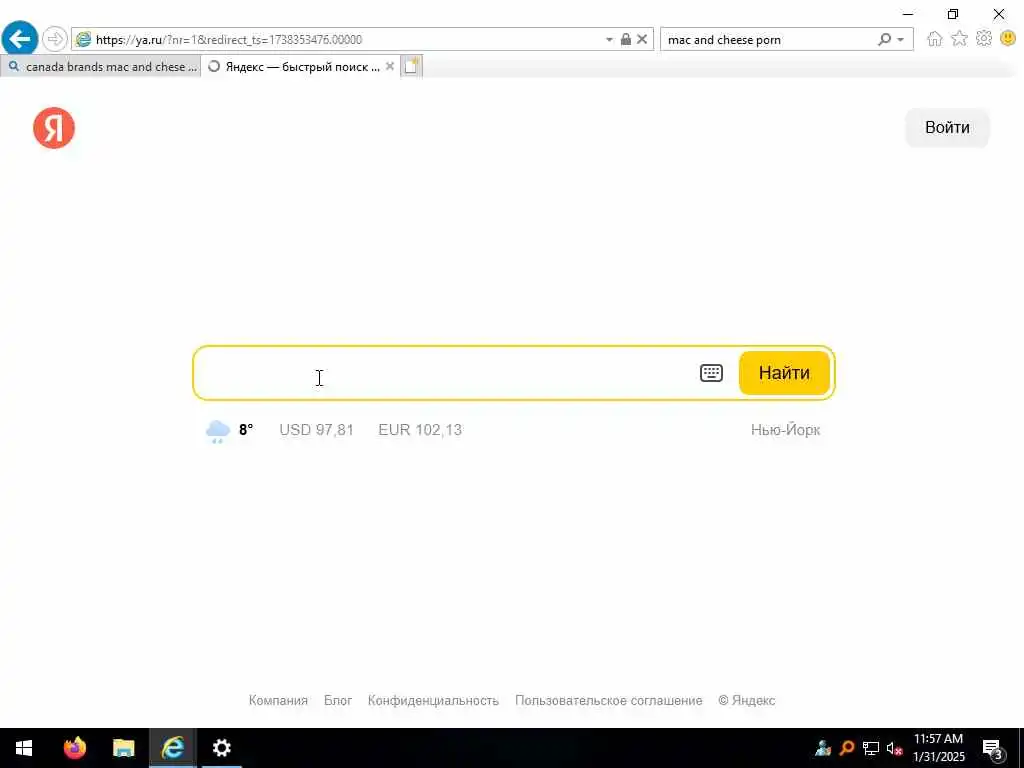The width and height of the screenshot is (1024, 768).
Task: Open the Конфиденциальность footer link
Action: [x=433, y=700]
